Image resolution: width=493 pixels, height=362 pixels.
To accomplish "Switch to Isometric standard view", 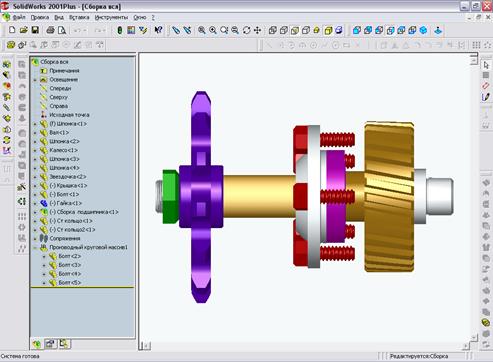I will click(423, 30).
